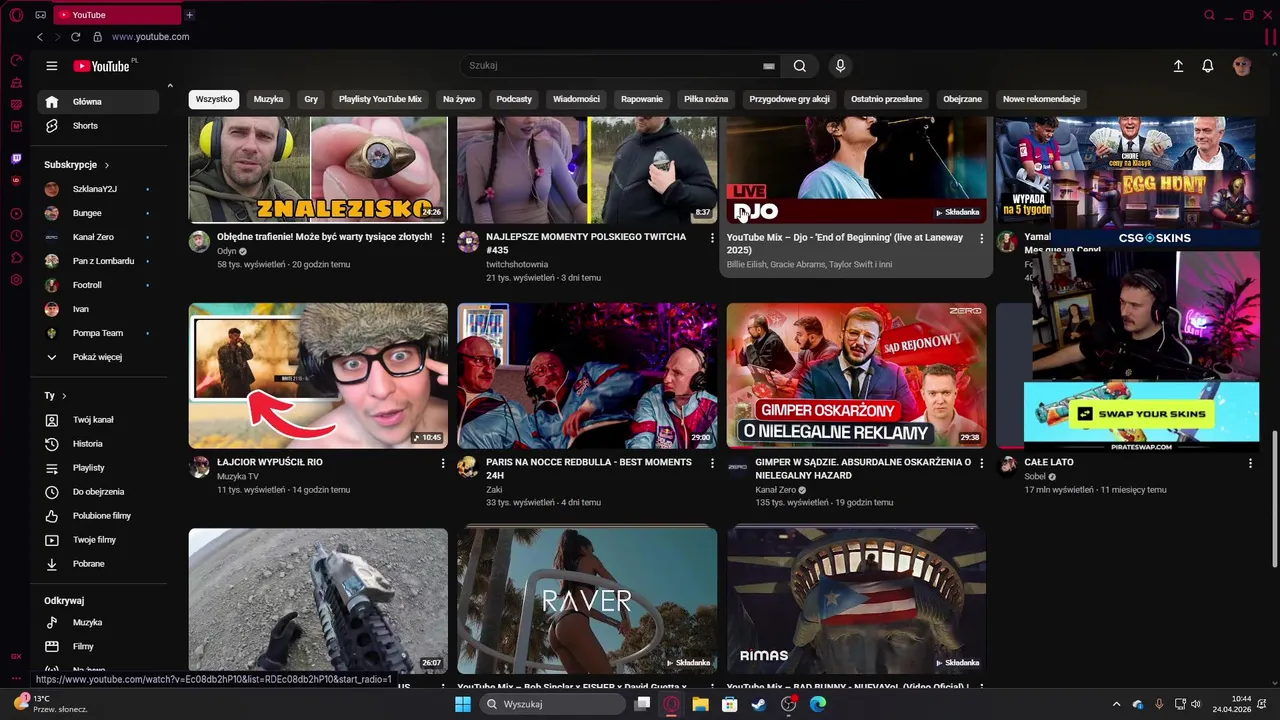Open Twitch in Opera sidebar

[16, 158]
